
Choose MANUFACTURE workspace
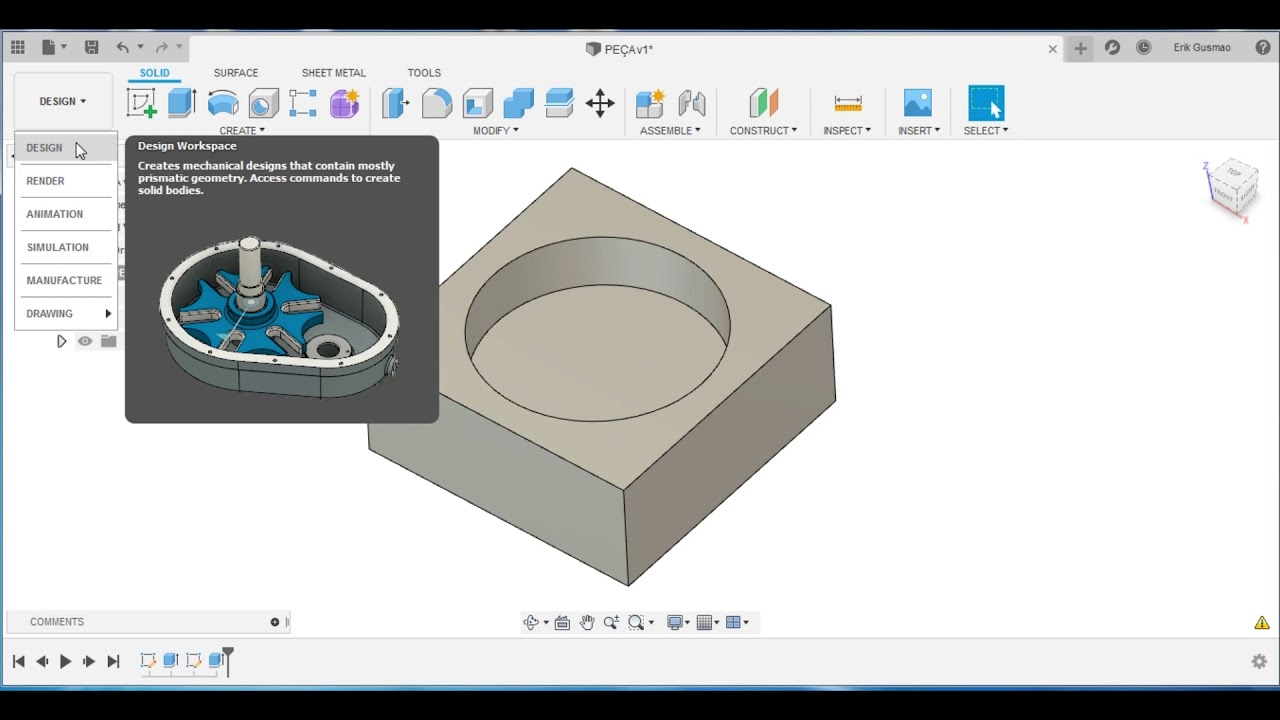point(66,280)
